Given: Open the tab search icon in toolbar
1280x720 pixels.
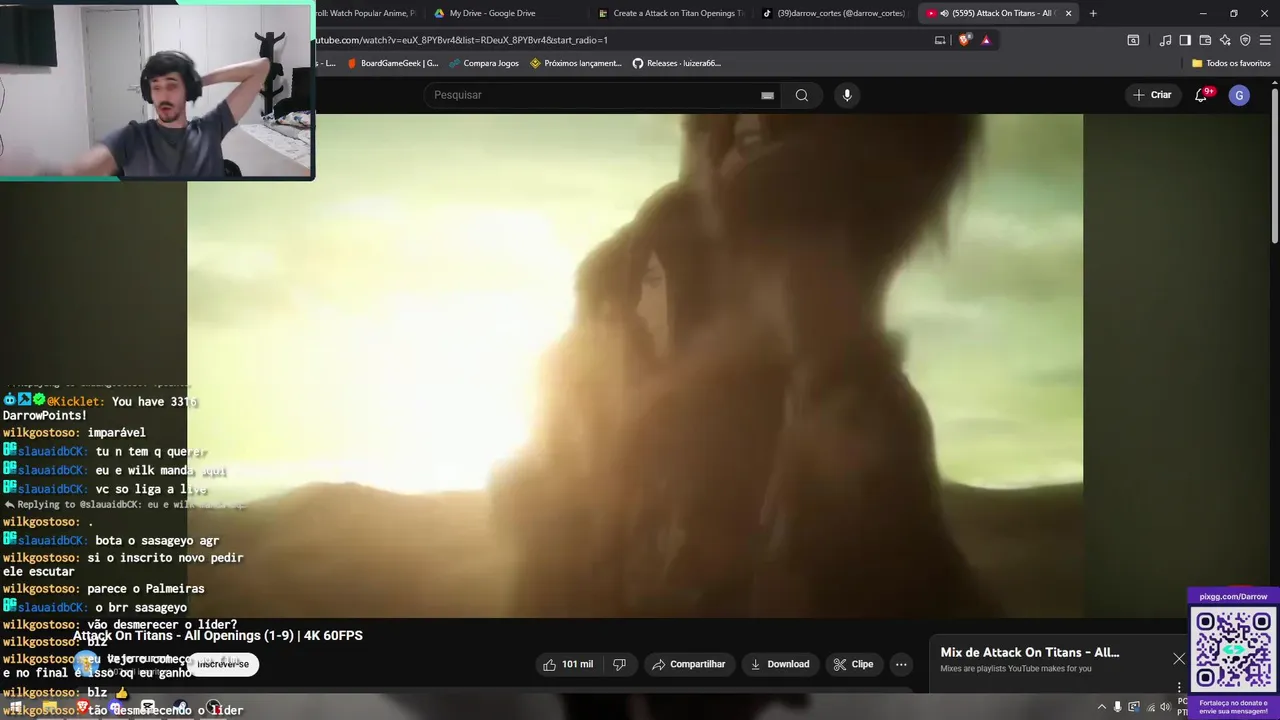Looking at the screenshot, I should coord(1133,40).
